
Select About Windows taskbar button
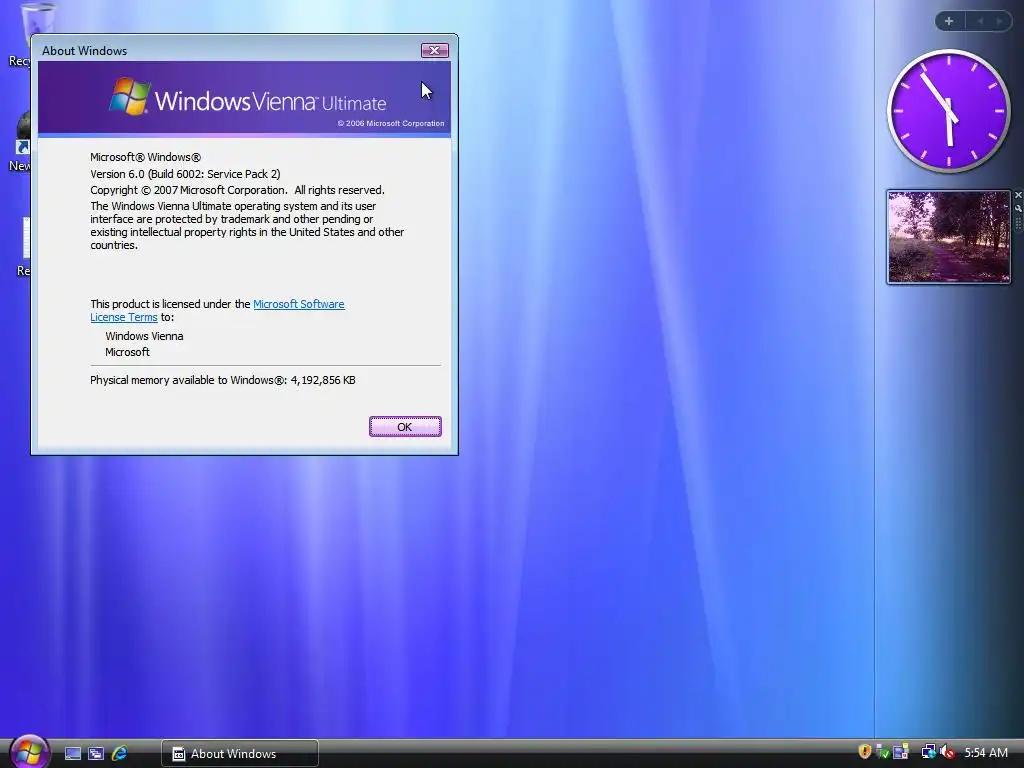[240, 754]
